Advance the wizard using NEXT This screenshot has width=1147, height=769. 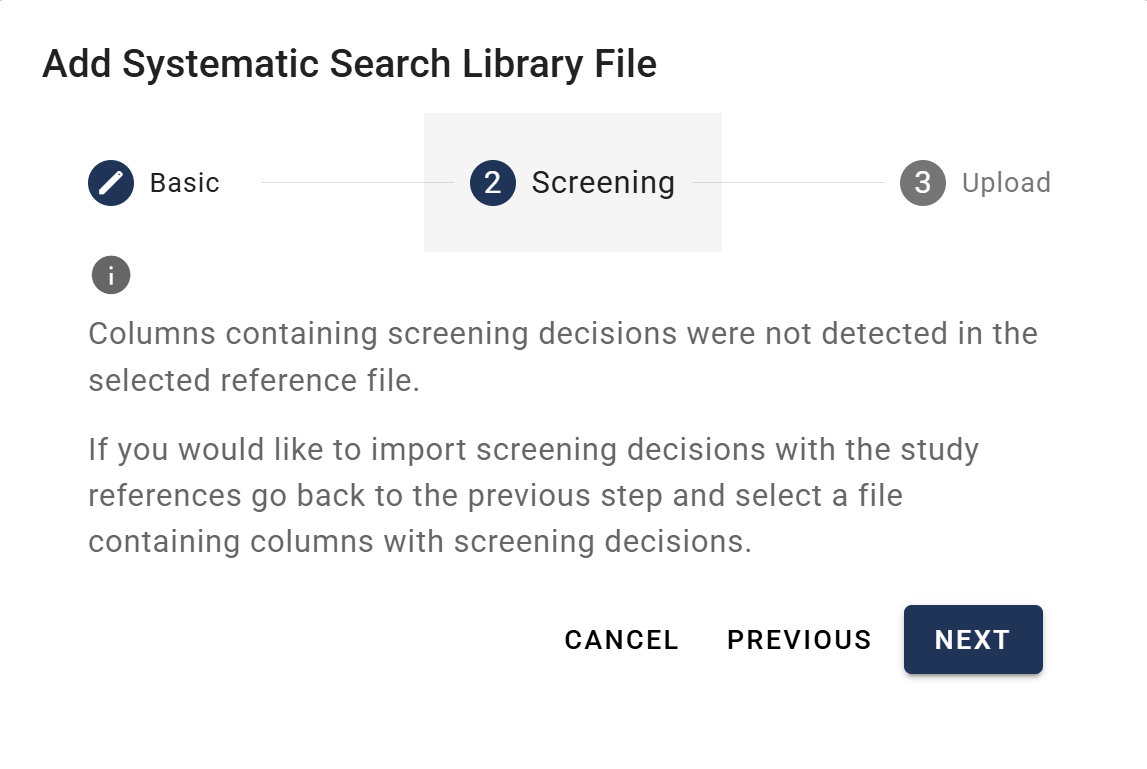click(972, 640)
